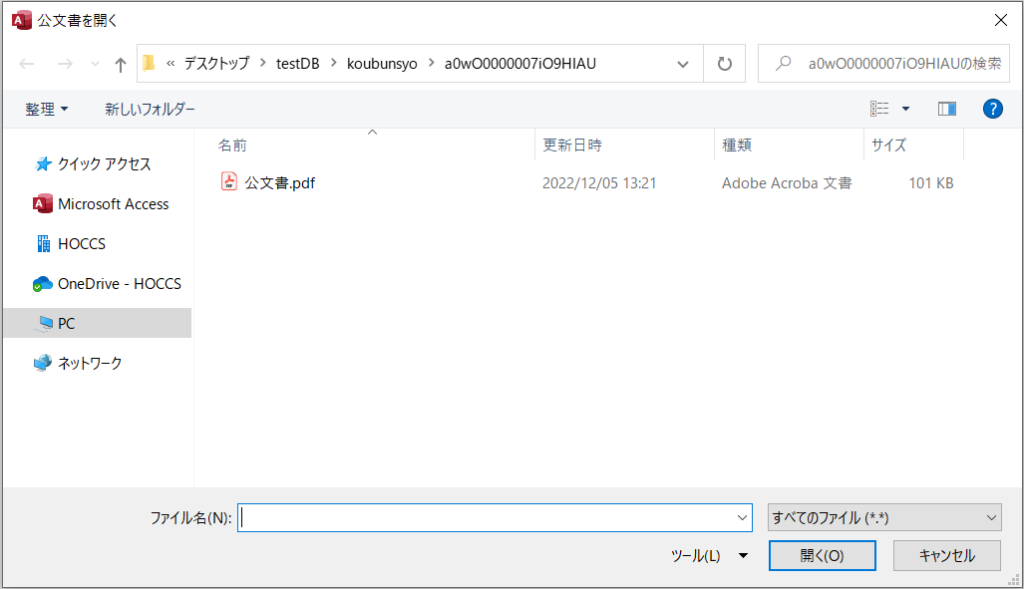Click the help question mark icon

click(992, 109)
